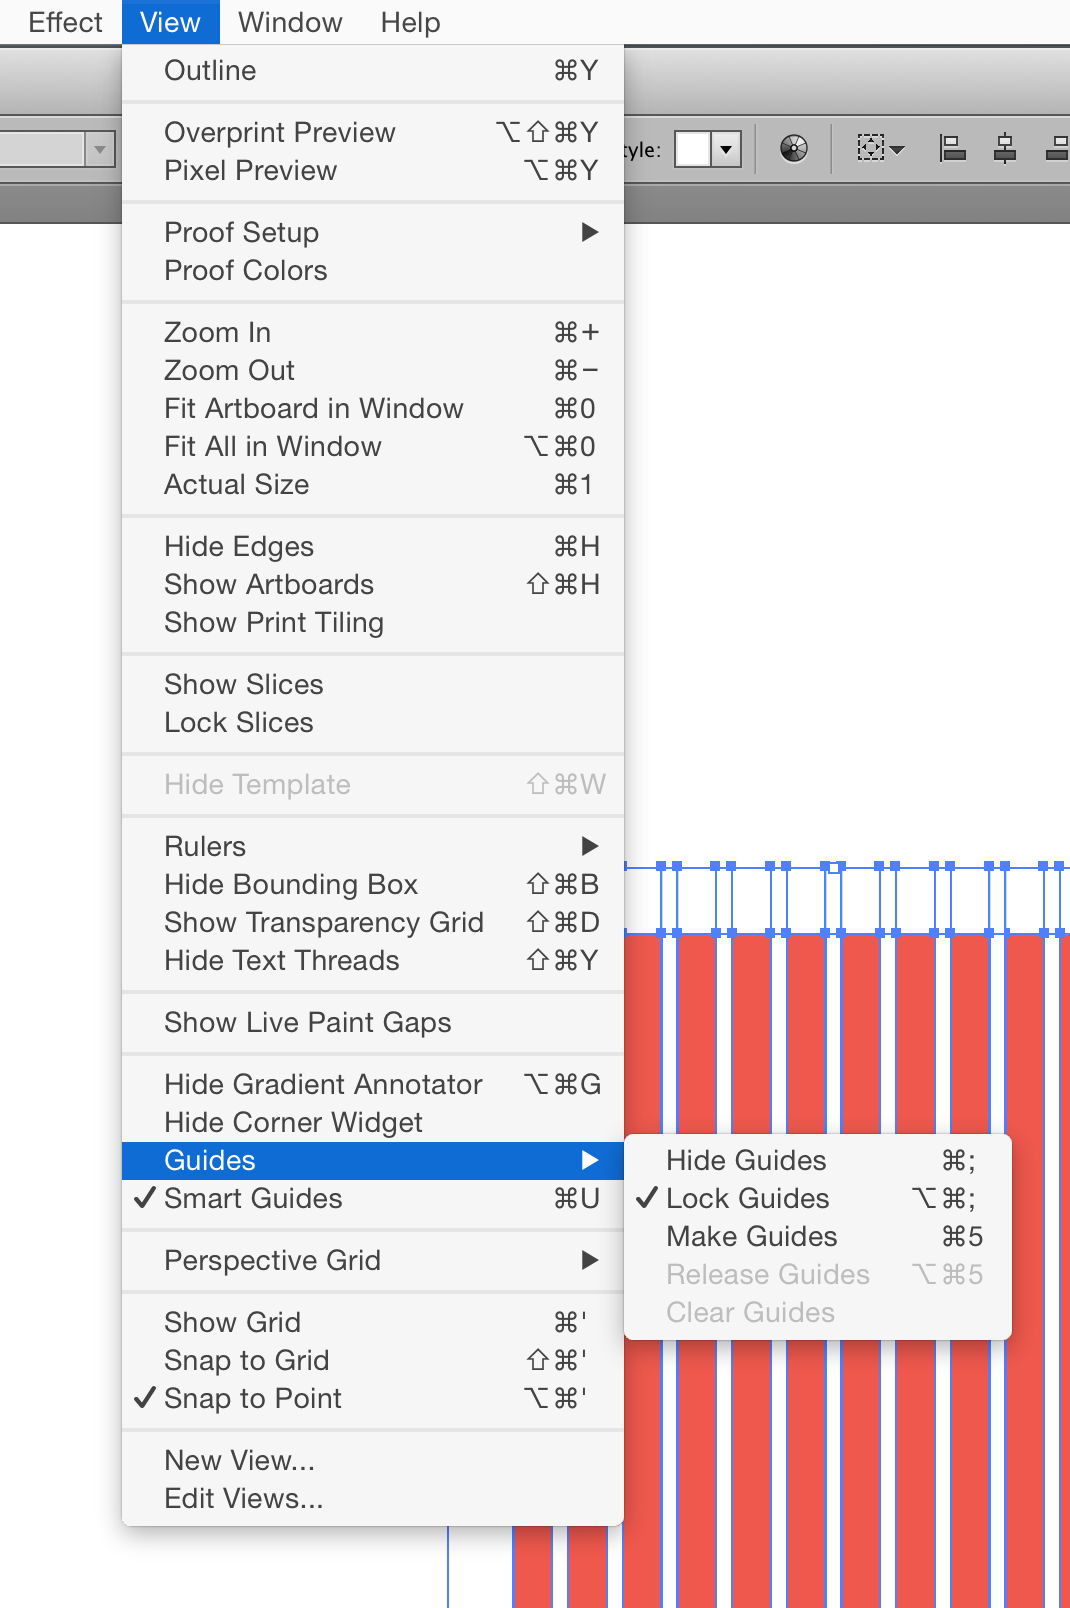Choose Fit Artboard in Window

[314, 408]
